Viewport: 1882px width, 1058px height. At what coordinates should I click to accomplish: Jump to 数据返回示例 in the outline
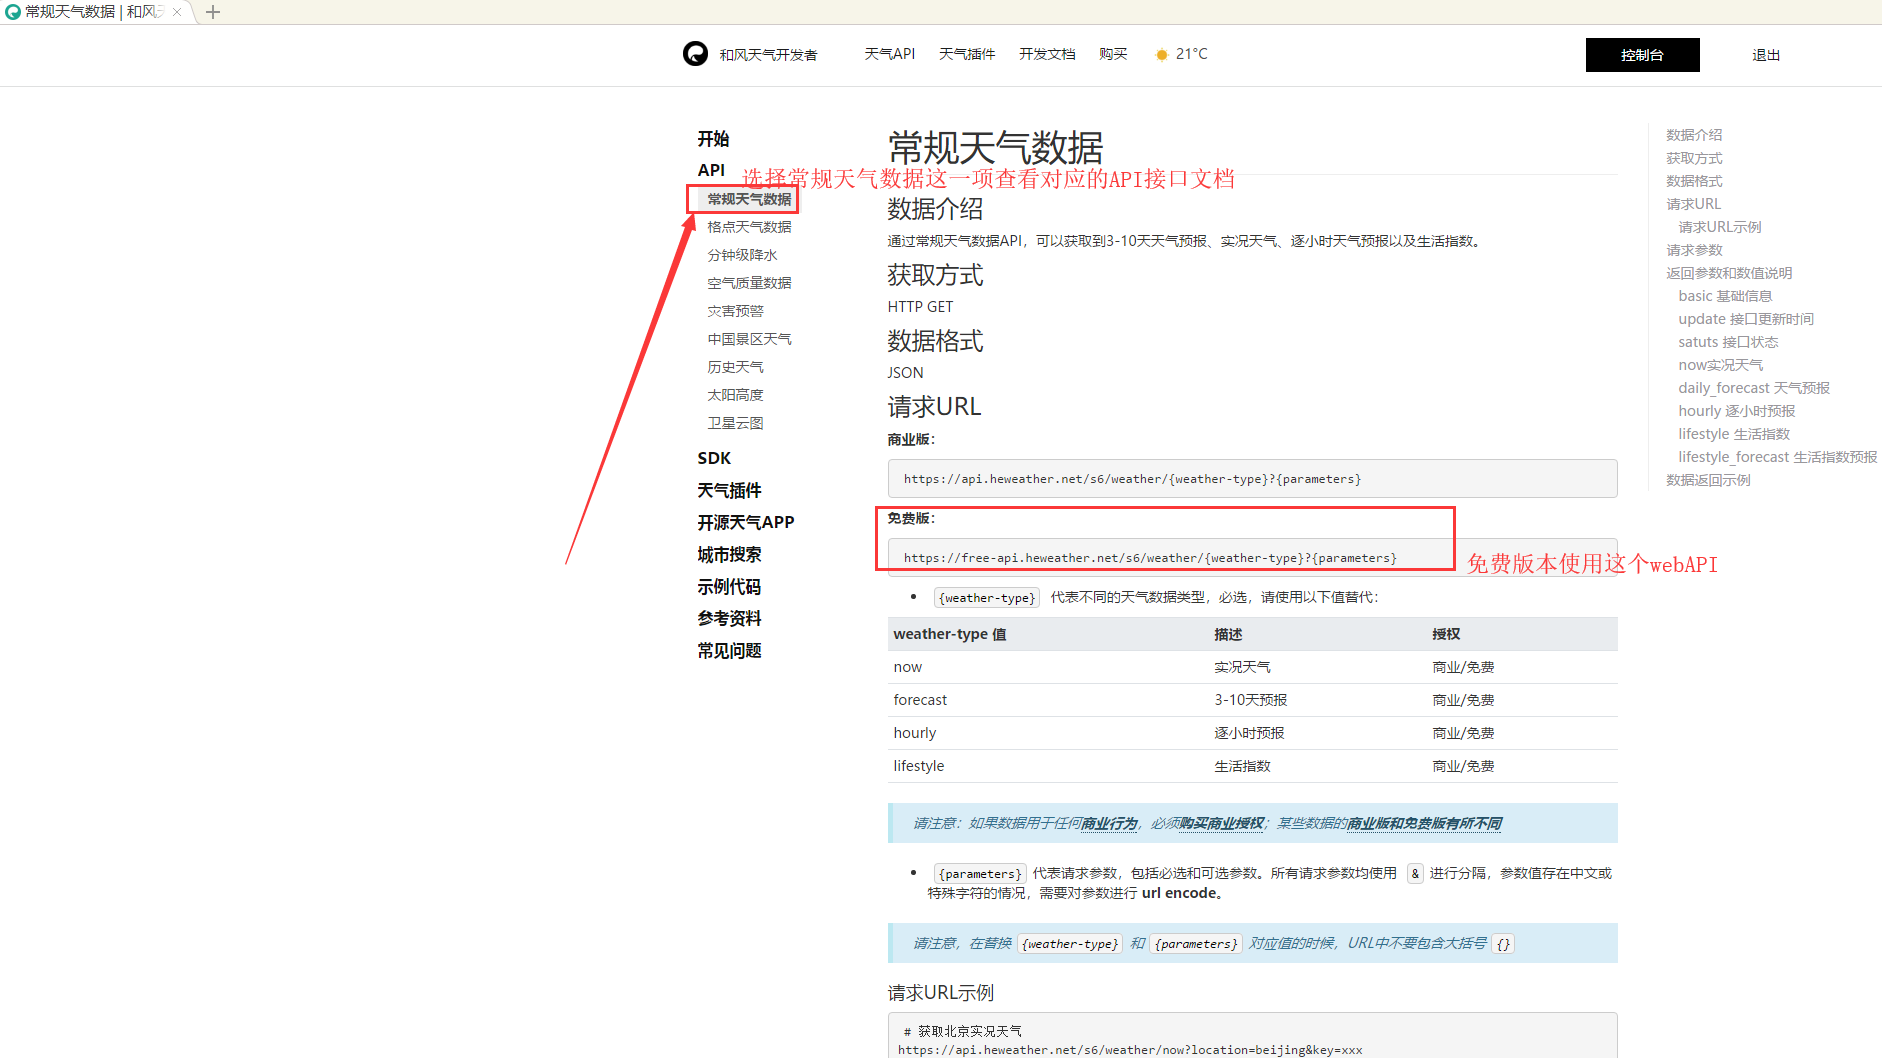[1708, 480]
